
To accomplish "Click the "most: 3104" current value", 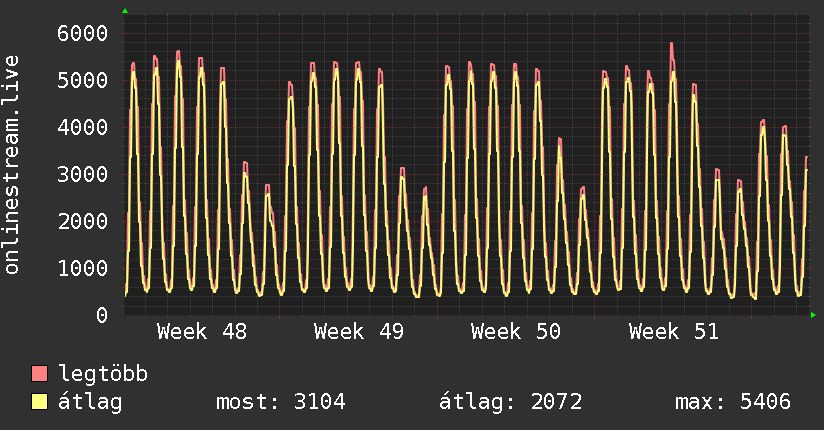I will click(x=281, y=402).
